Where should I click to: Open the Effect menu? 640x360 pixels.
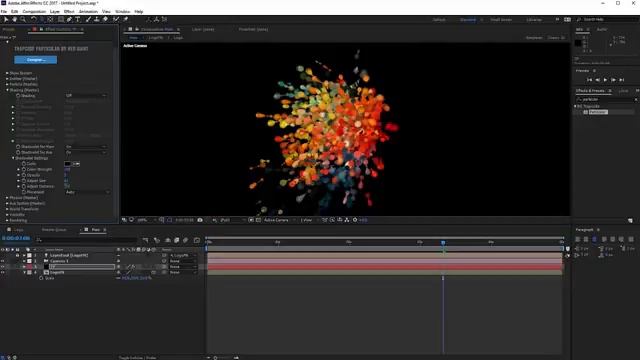pyautogui.click(x=69, y=11)
